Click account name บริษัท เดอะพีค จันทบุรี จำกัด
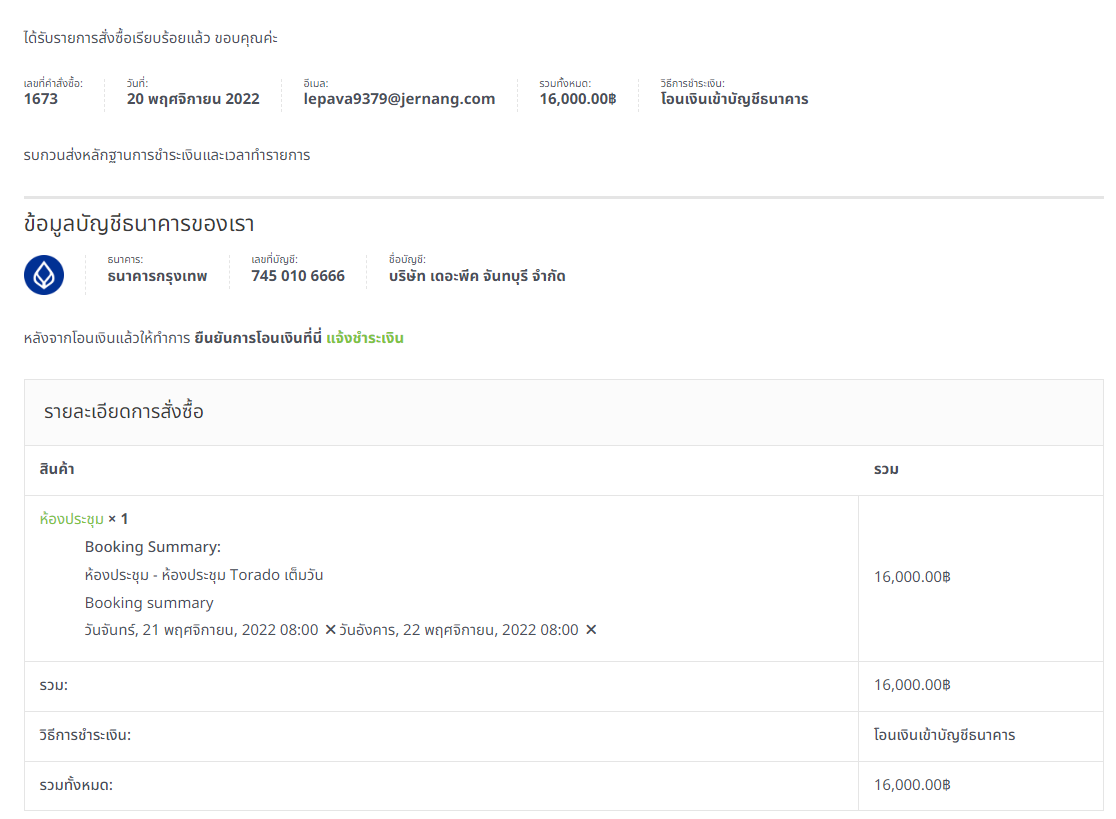The height and width of the screenshot is (819, 1116). pos(477,276)
